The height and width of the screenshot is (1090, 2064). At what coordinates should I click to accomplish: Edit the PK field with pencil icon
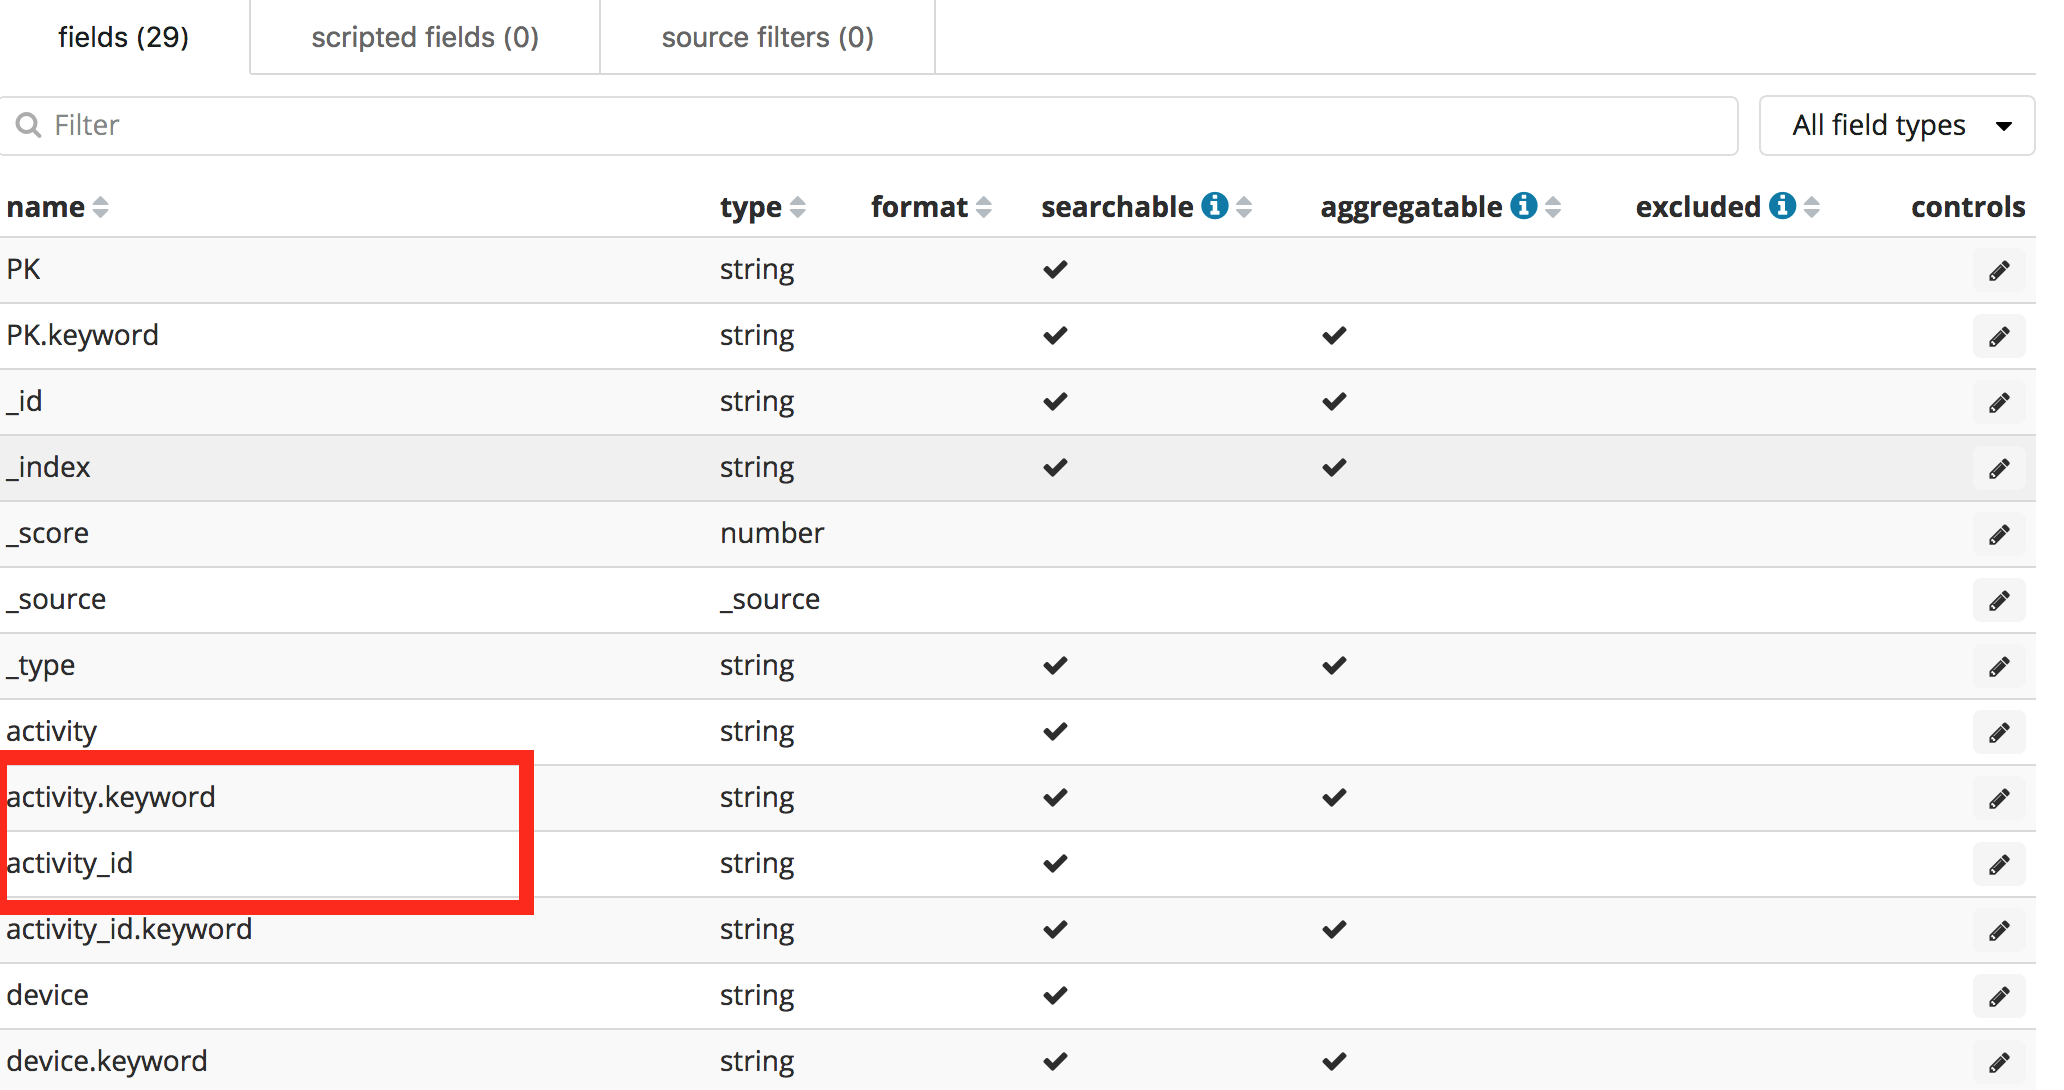(1998, 271)
